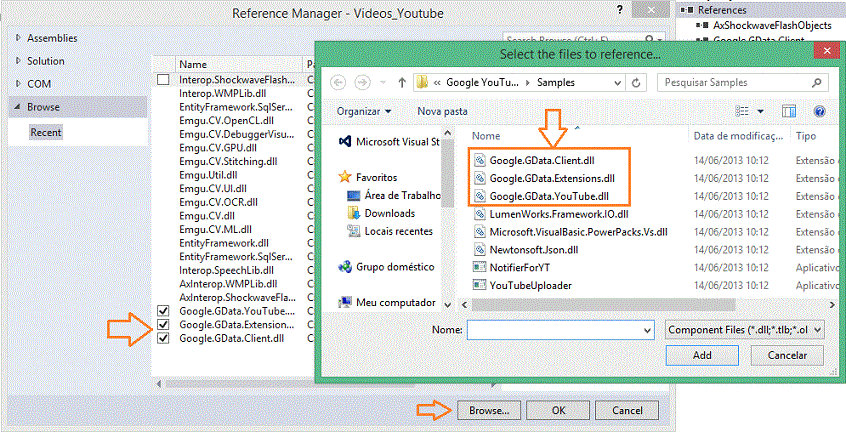Click the Google YouTu... breadcrumb segment
Viewport: 846px width, 432px height.
tap(482, 83)
